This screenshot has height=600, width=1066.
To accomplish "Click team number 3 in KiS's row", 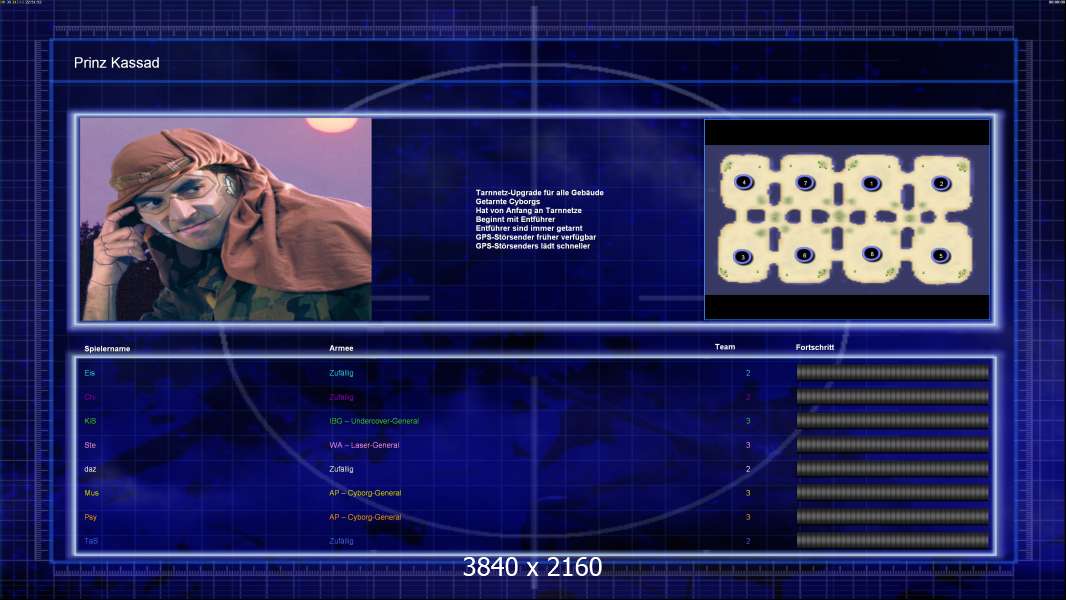I will pos(748,421).
